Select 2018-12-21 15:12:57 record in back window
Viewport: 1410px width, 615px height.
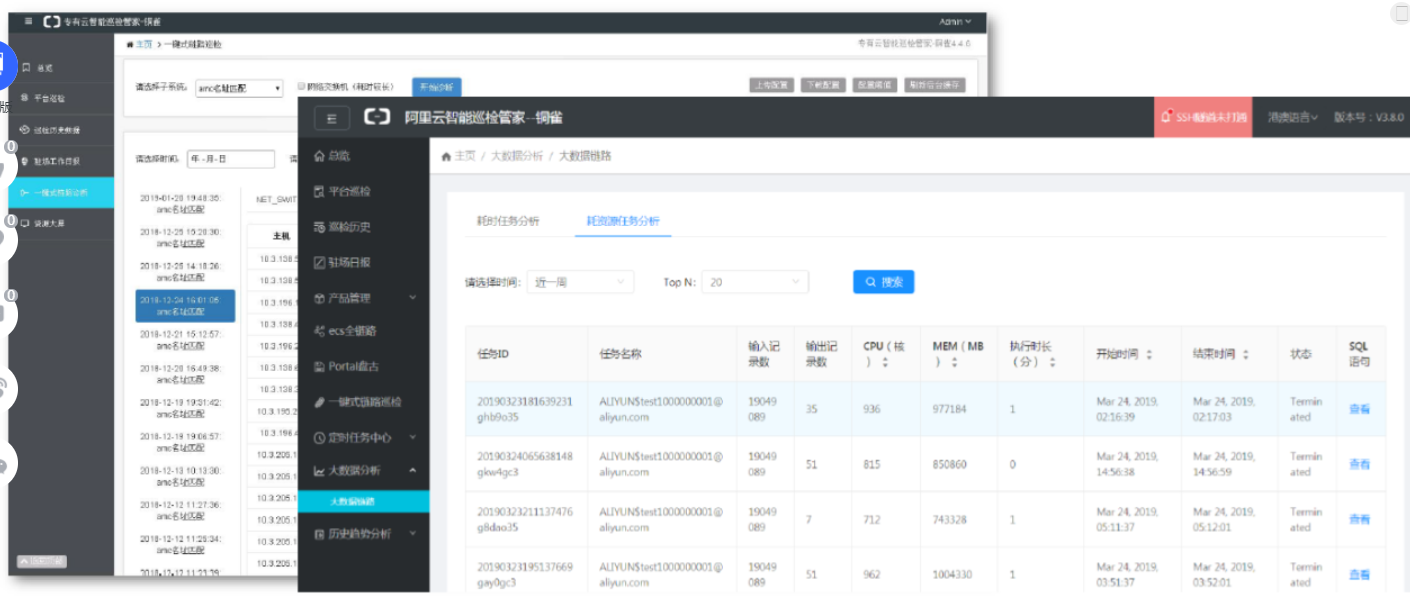[x=181, y=340]
